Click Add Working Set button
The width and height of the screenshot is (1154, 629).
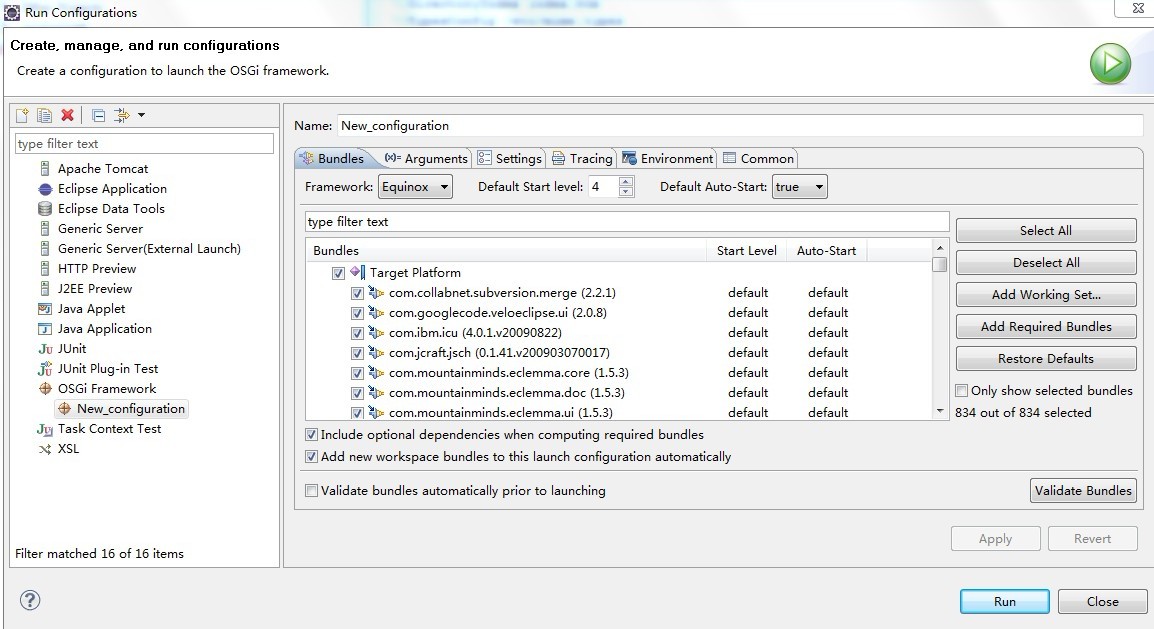tap(1046, 295)
